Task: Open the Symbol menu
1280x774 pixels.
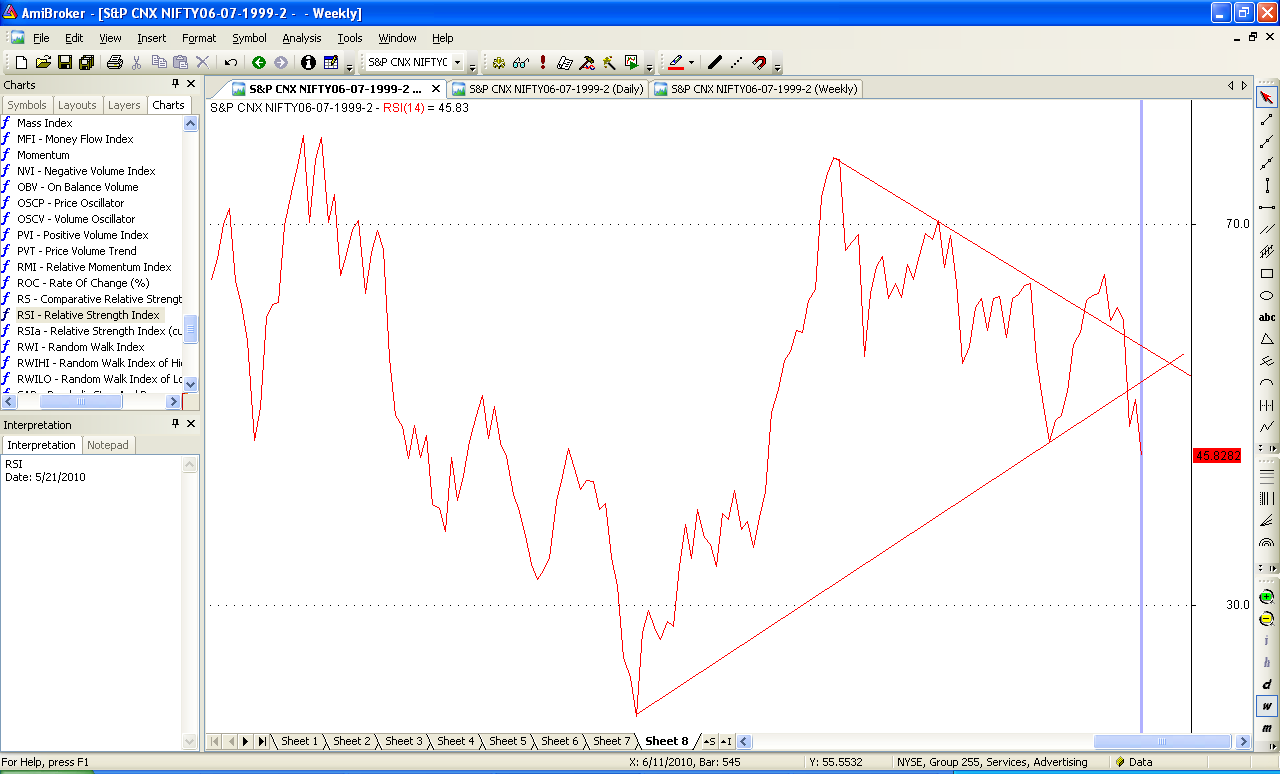Action: coord(249,38)
